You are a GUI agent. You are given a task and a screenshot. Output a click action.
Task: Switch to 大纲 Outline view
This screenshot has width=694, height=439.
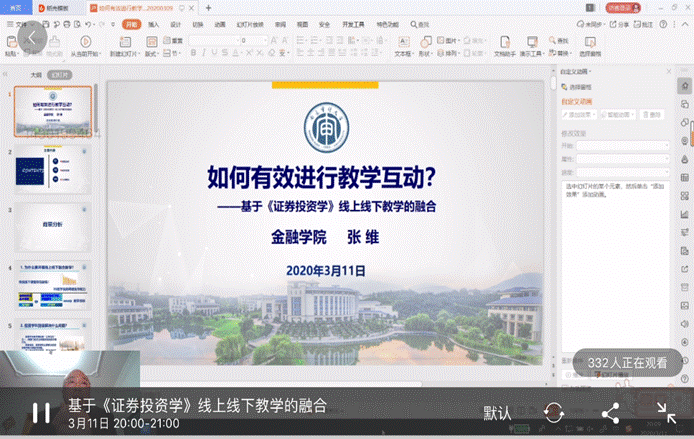[x=36, y=75]
